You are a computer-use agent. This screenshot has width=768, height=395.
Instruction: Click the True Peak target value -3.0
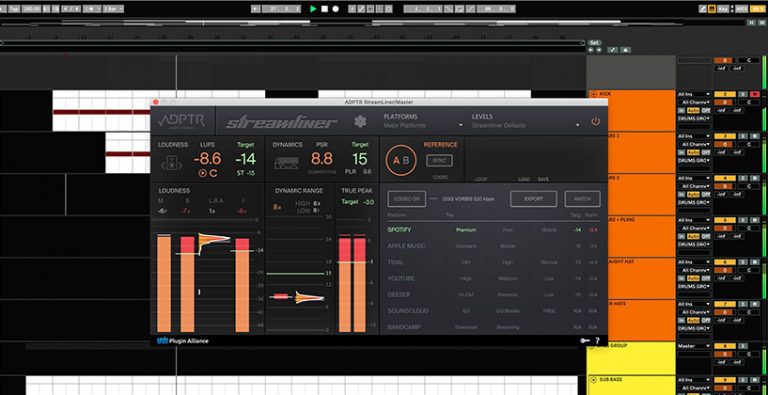coord(369,202)
